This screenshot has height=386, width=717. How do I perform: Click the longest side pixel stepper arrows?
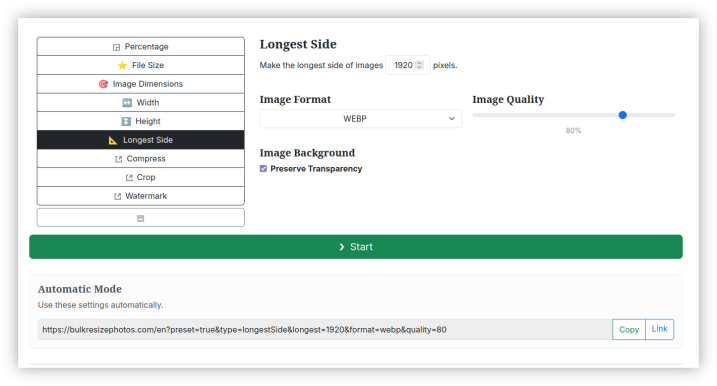(419, 65)
